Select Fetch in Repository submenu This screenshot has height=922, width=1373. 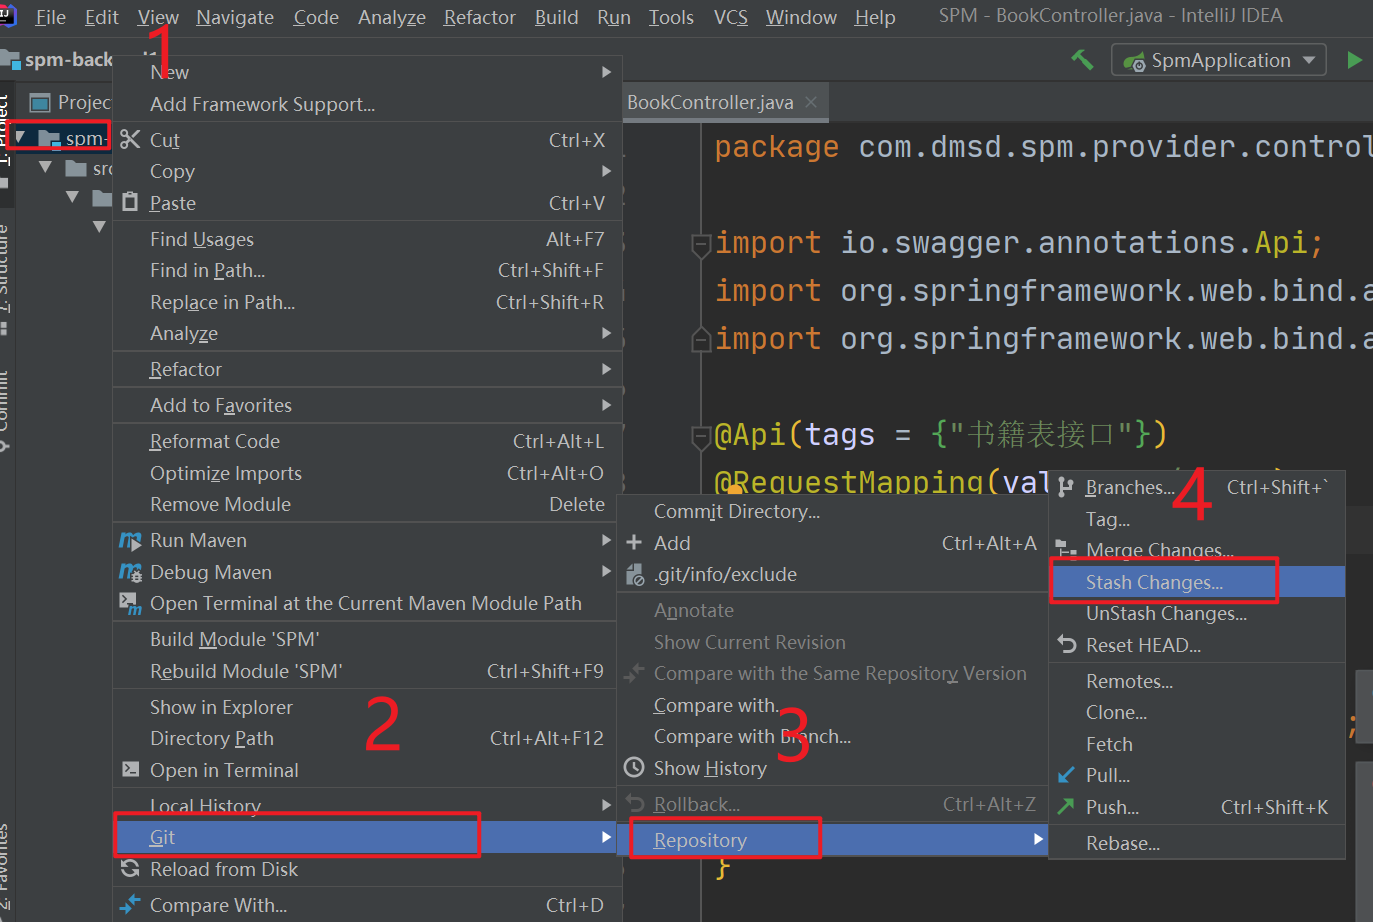coord(1197,744)
